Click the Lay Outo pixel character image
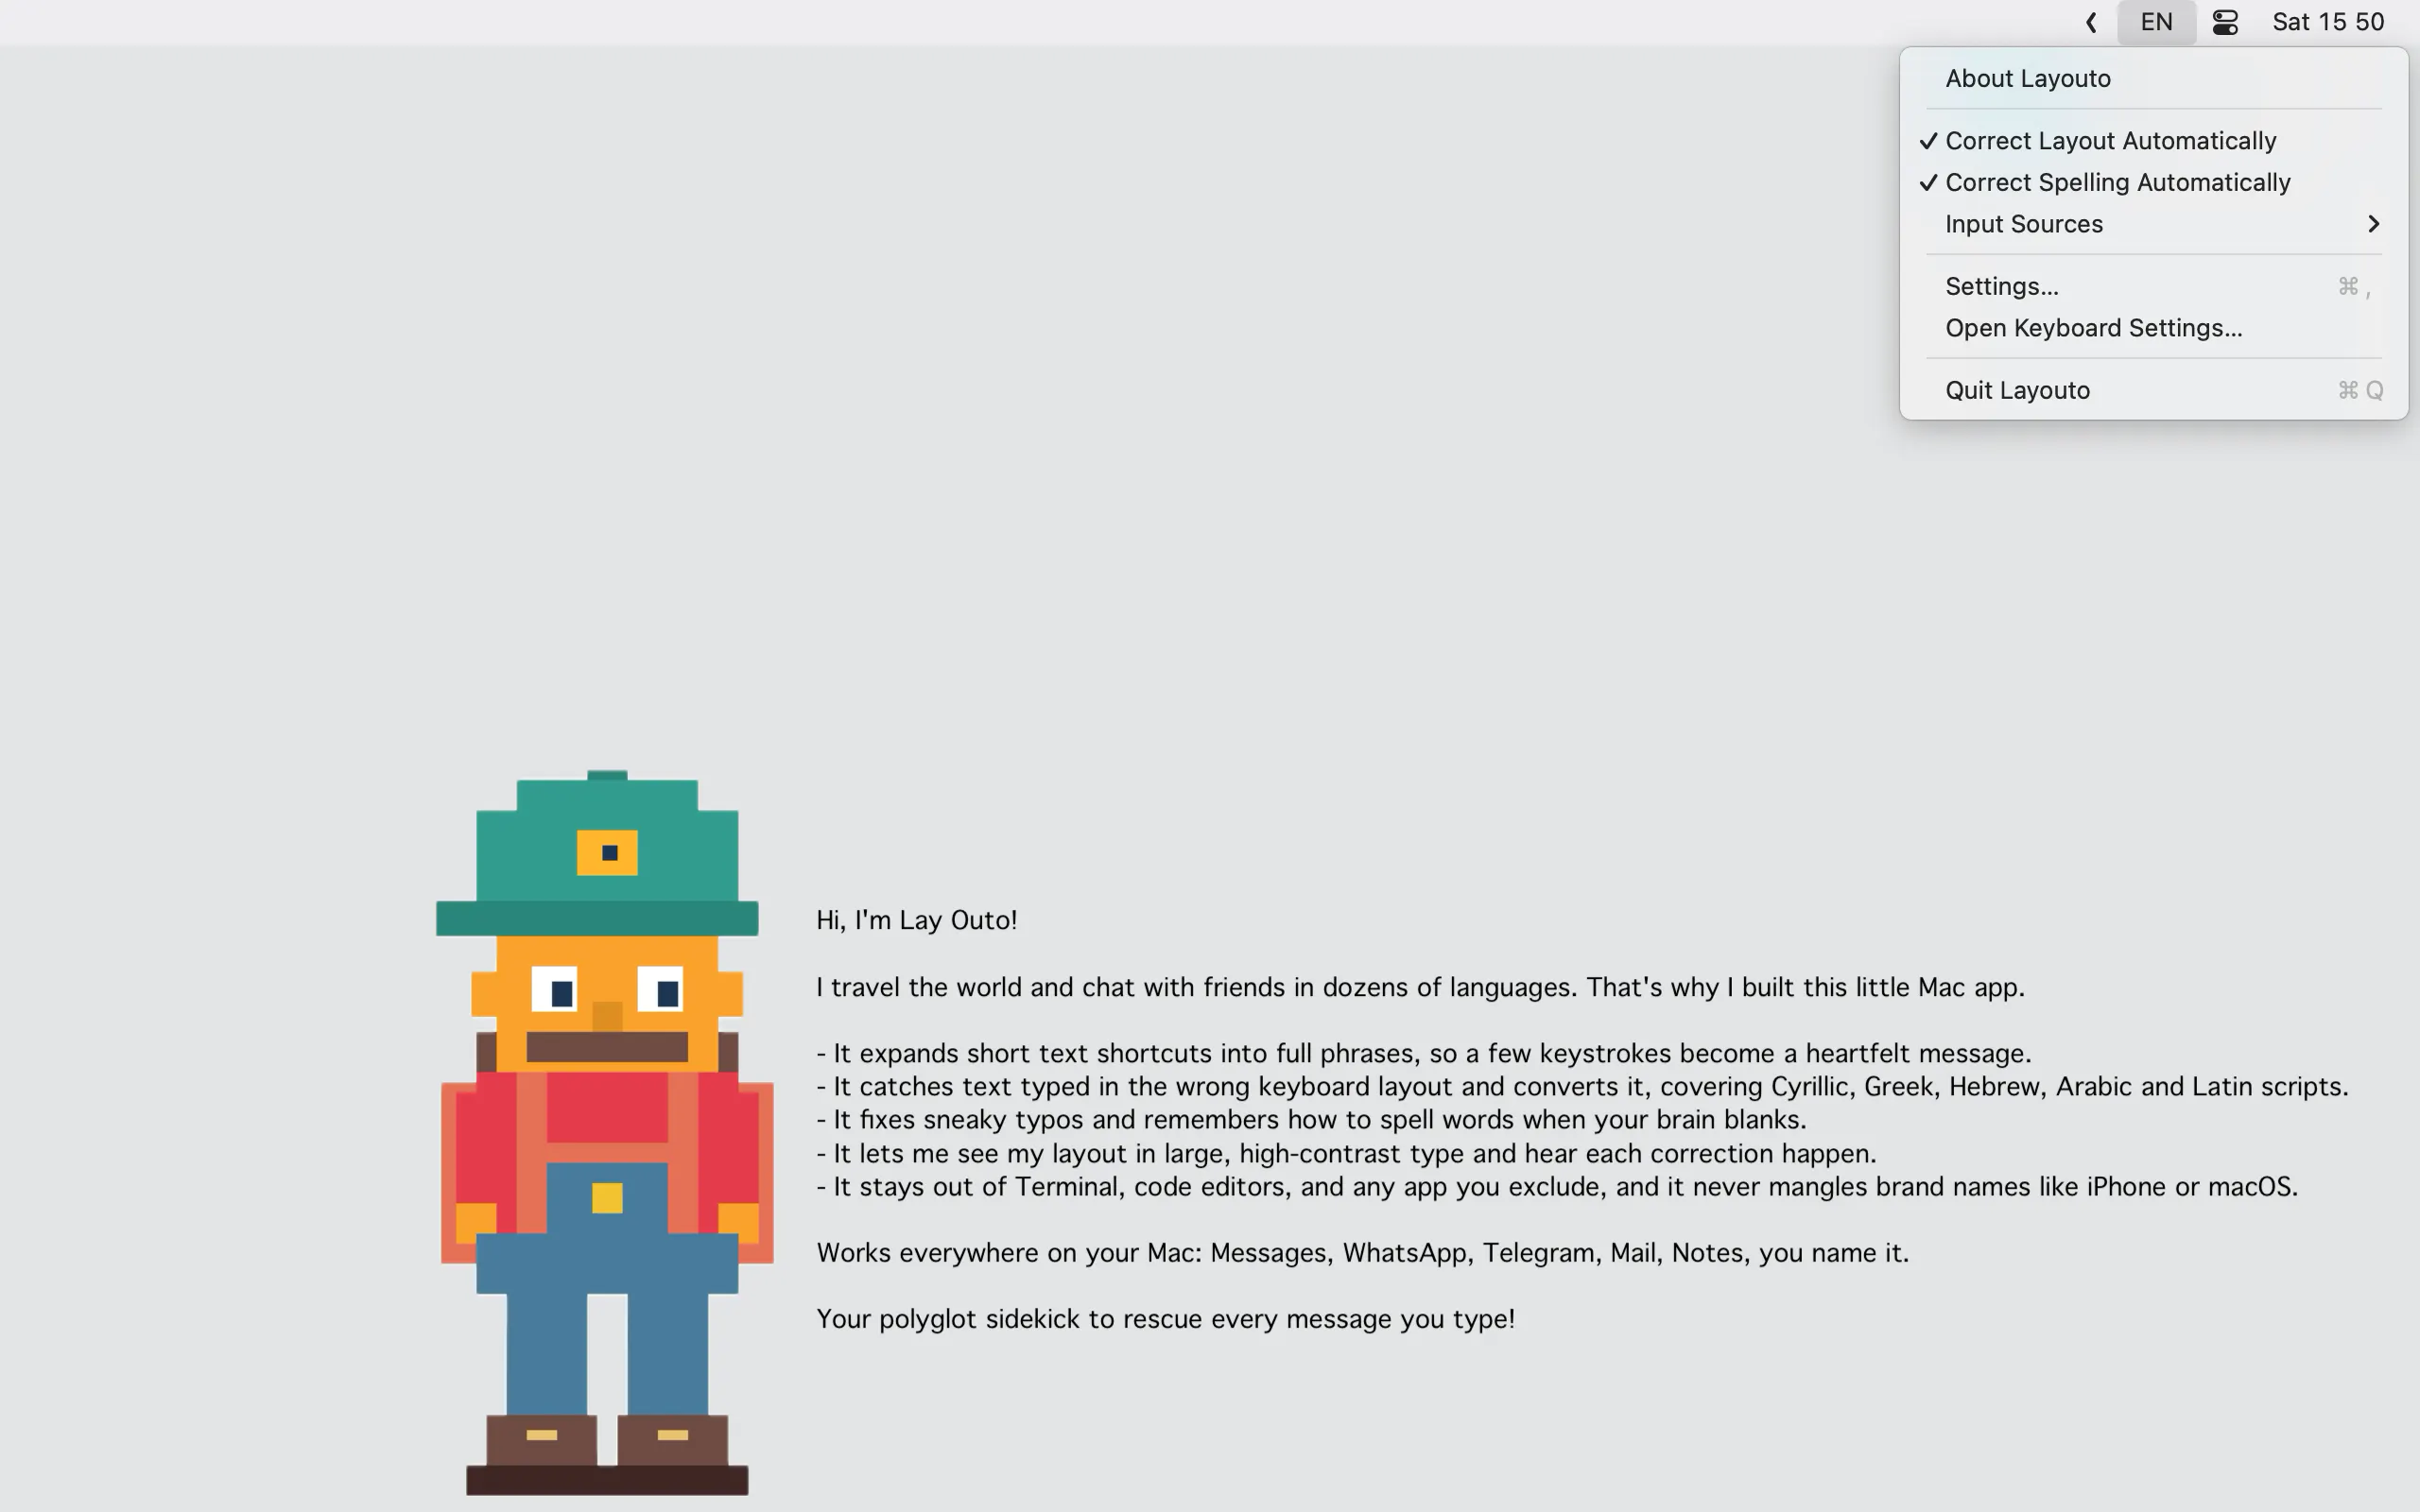Viewport: 2420px width, 1512px height. pos(604,1132)
